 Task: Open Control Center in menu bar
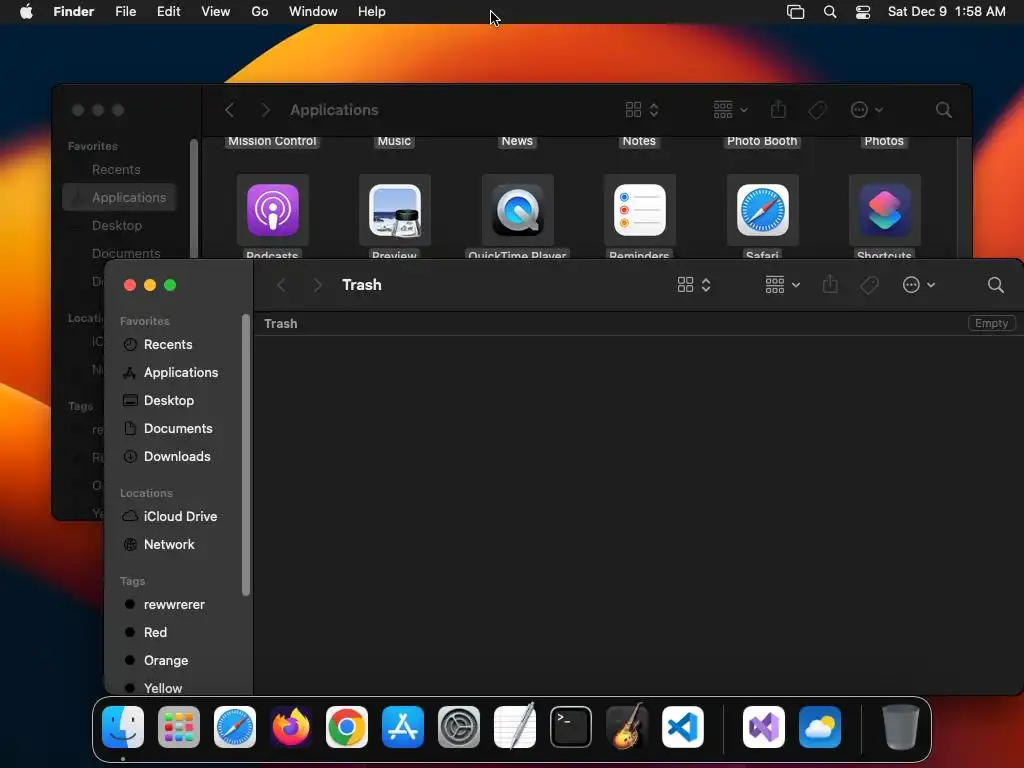[x=863, y=12]
